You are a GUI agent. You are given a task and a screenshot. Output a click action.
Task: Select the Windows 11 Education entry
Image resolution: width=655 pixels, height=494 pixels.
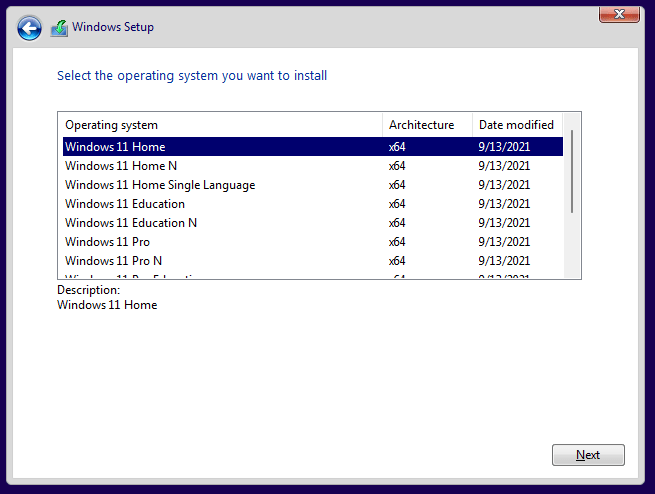125,204
